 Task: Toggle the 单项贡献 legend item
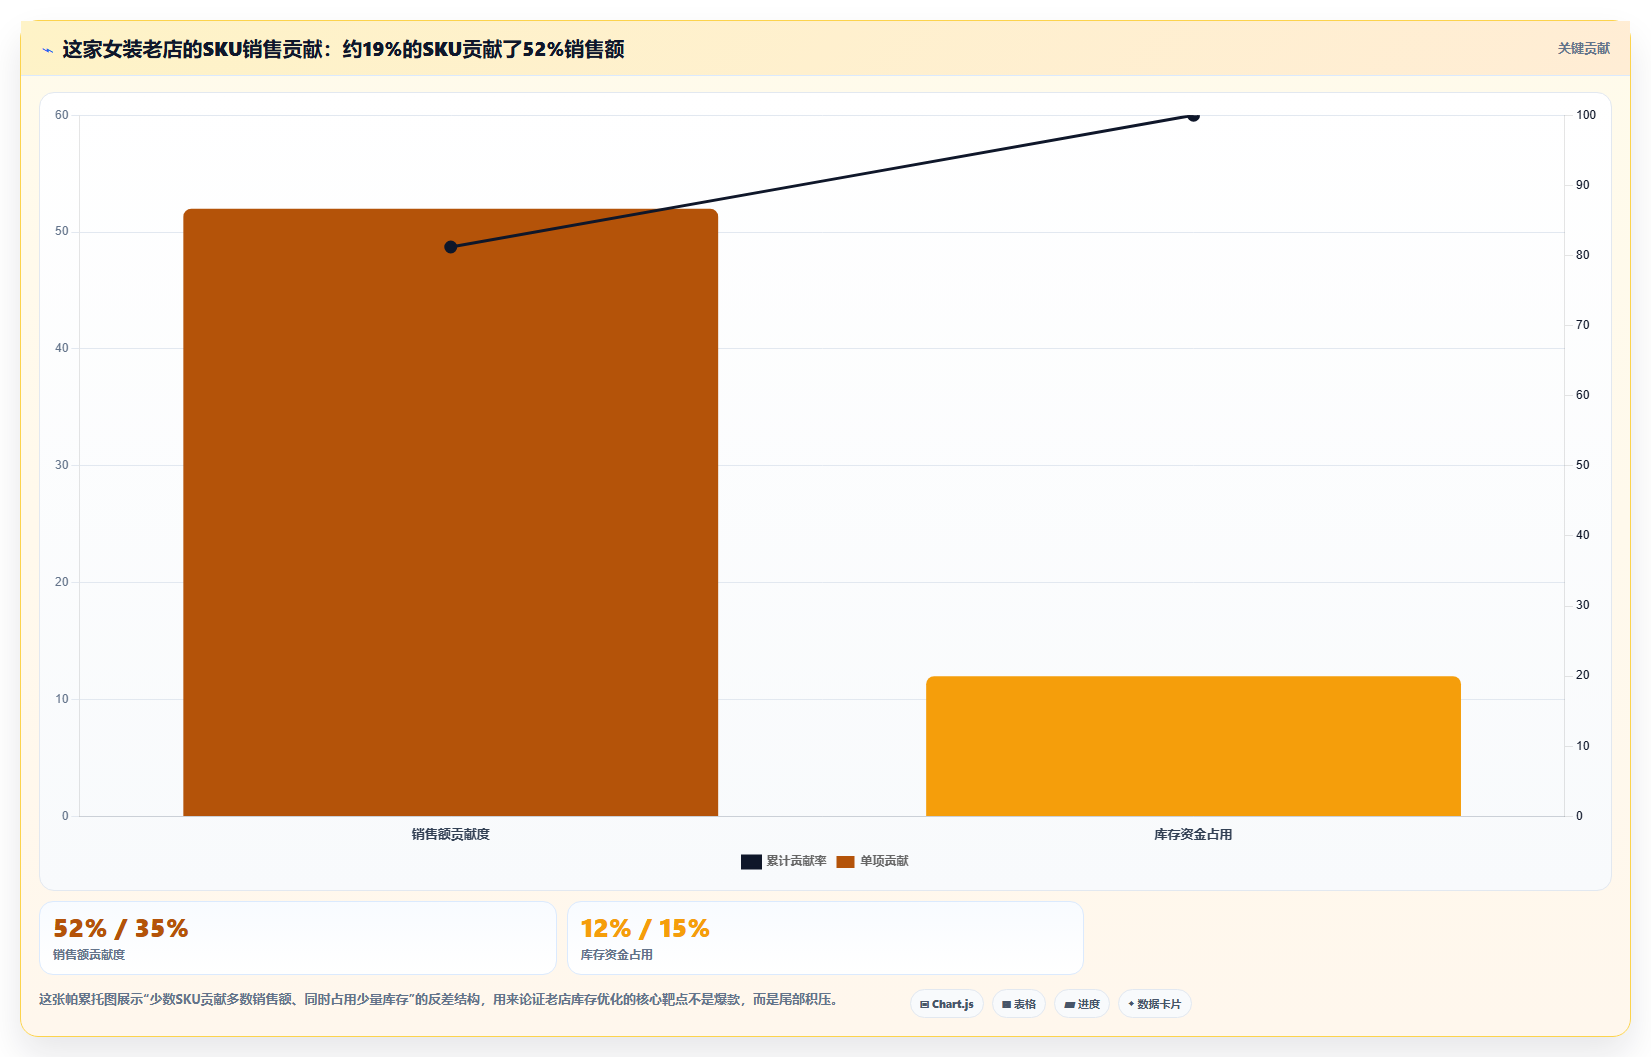873,861
